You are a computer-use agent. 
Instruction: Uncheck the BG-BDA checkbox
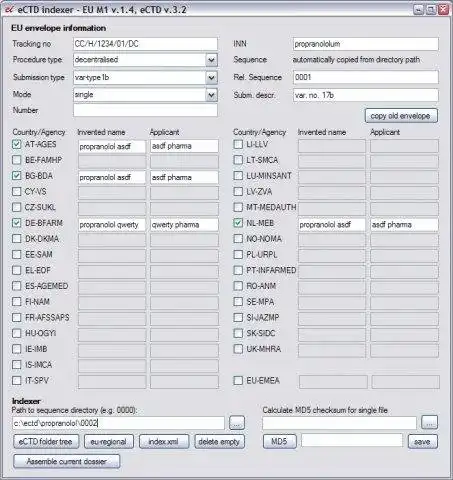[x=17, y=176]
